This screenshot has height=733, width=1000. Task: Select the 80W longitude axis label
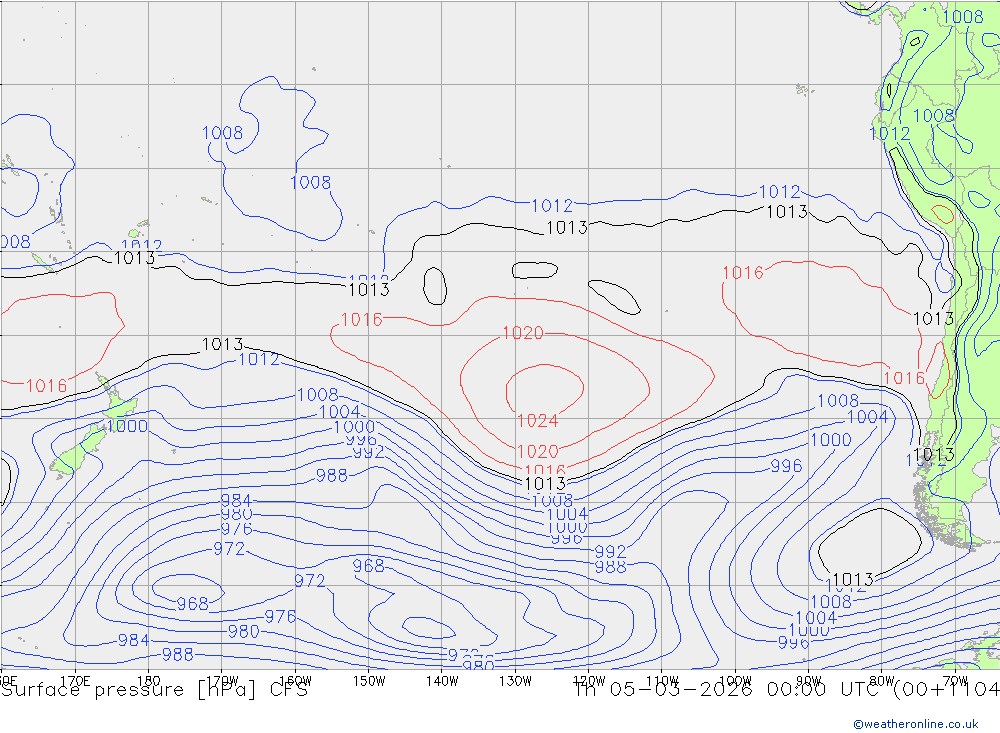pyautogui.click(x=882, y=681)
